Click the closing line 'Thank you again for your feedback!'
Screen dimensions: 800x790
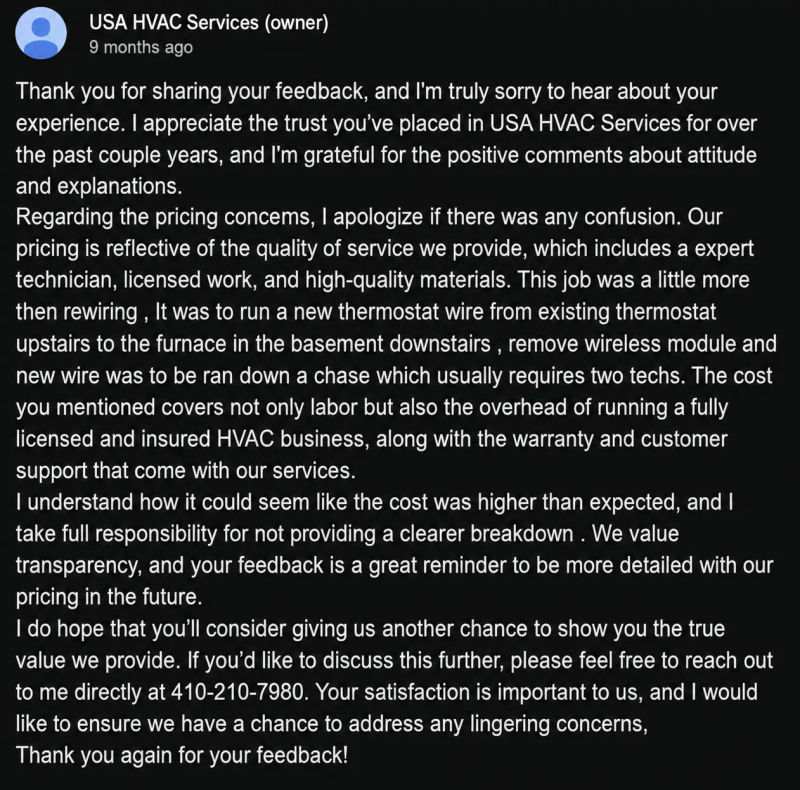(182, 755)
